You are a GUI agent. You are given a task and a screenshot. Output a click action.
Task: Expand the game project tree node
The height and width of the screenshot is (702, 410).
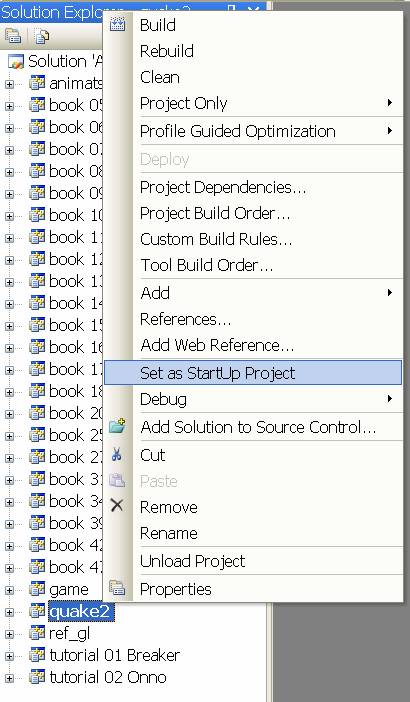(9, 590)
